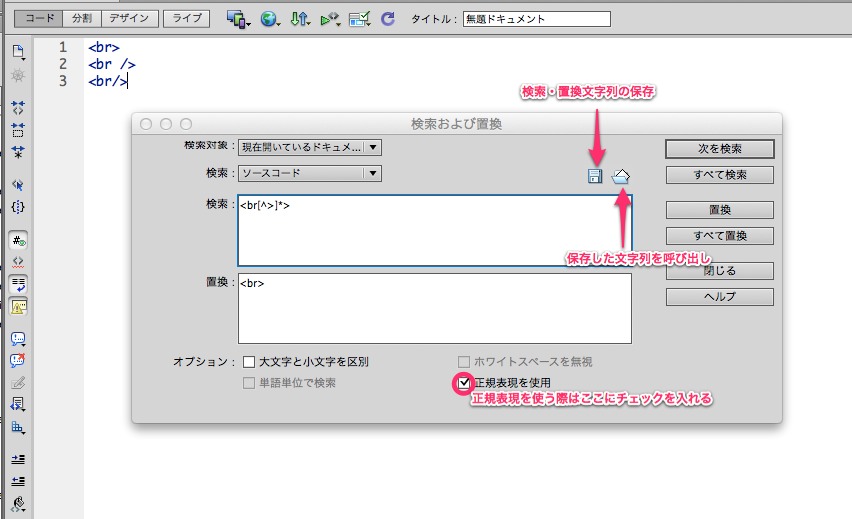Click the globe preview in browser icon
The width and height of the screenshot is (852, 519).
[269, 18]
